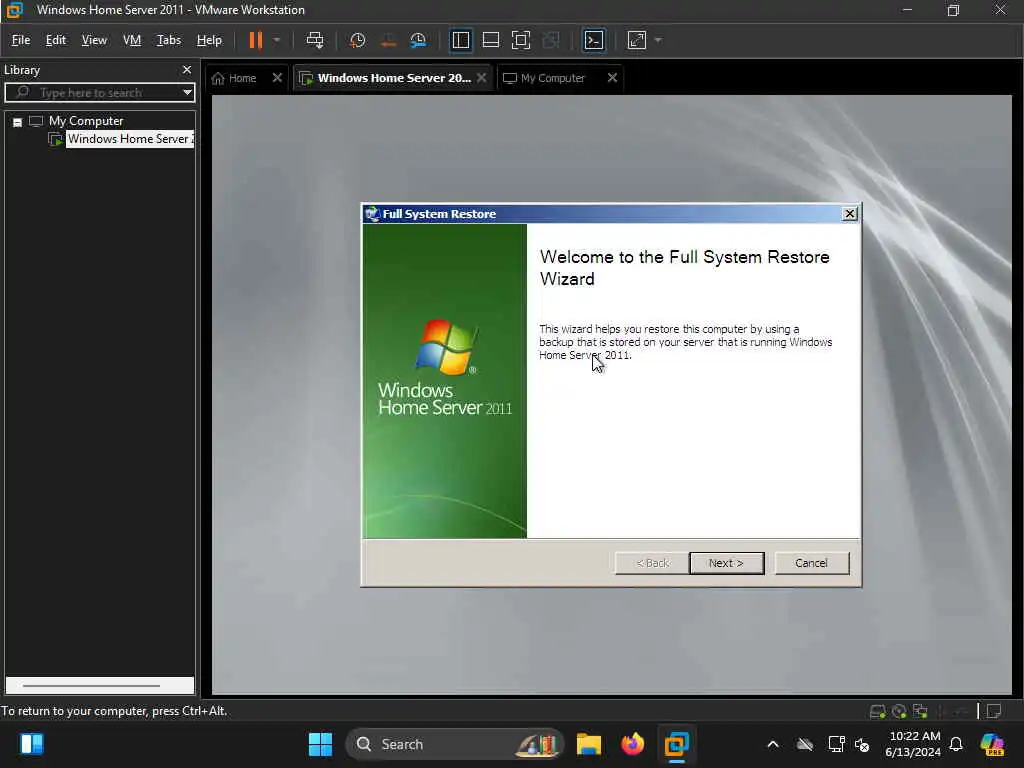
Task: Select Windows Home Server in library tree
Action: 130,138
